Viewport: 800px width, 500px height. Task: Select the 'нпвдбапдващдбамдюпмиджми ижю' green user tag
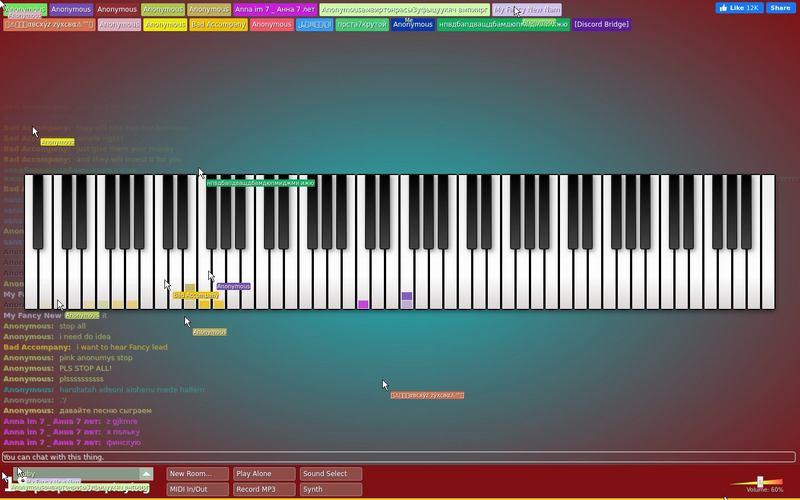point(504,24)
